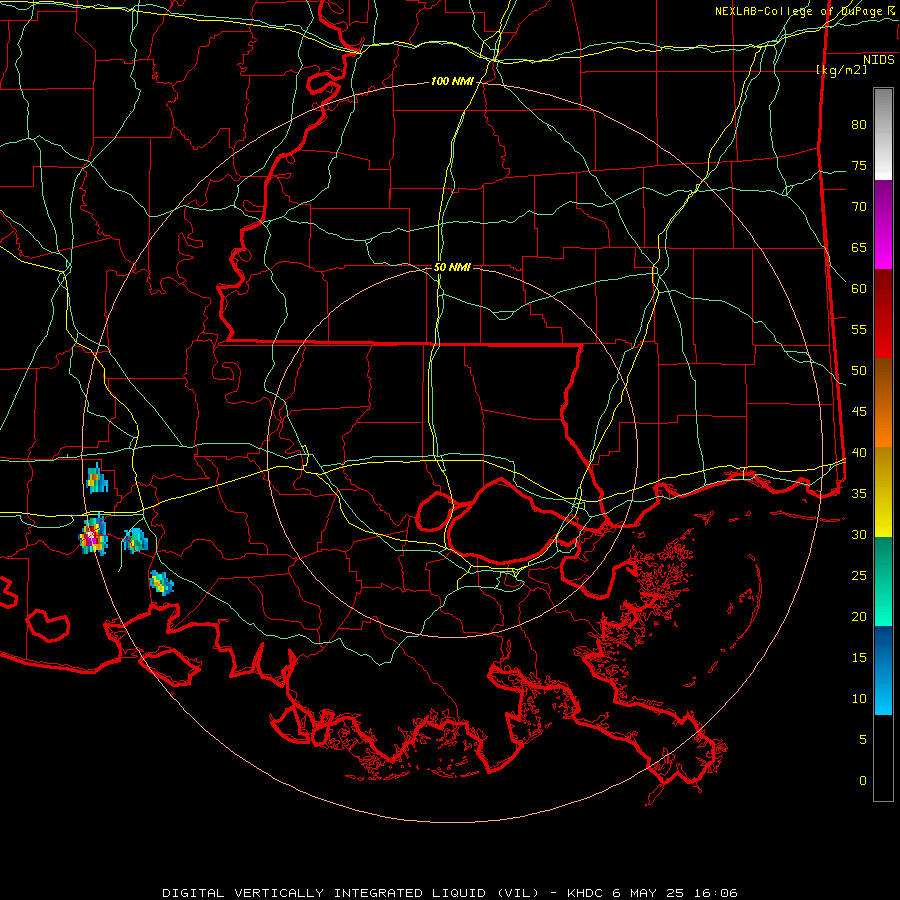Click the 50 value on the color scale

tap(859, 370)
